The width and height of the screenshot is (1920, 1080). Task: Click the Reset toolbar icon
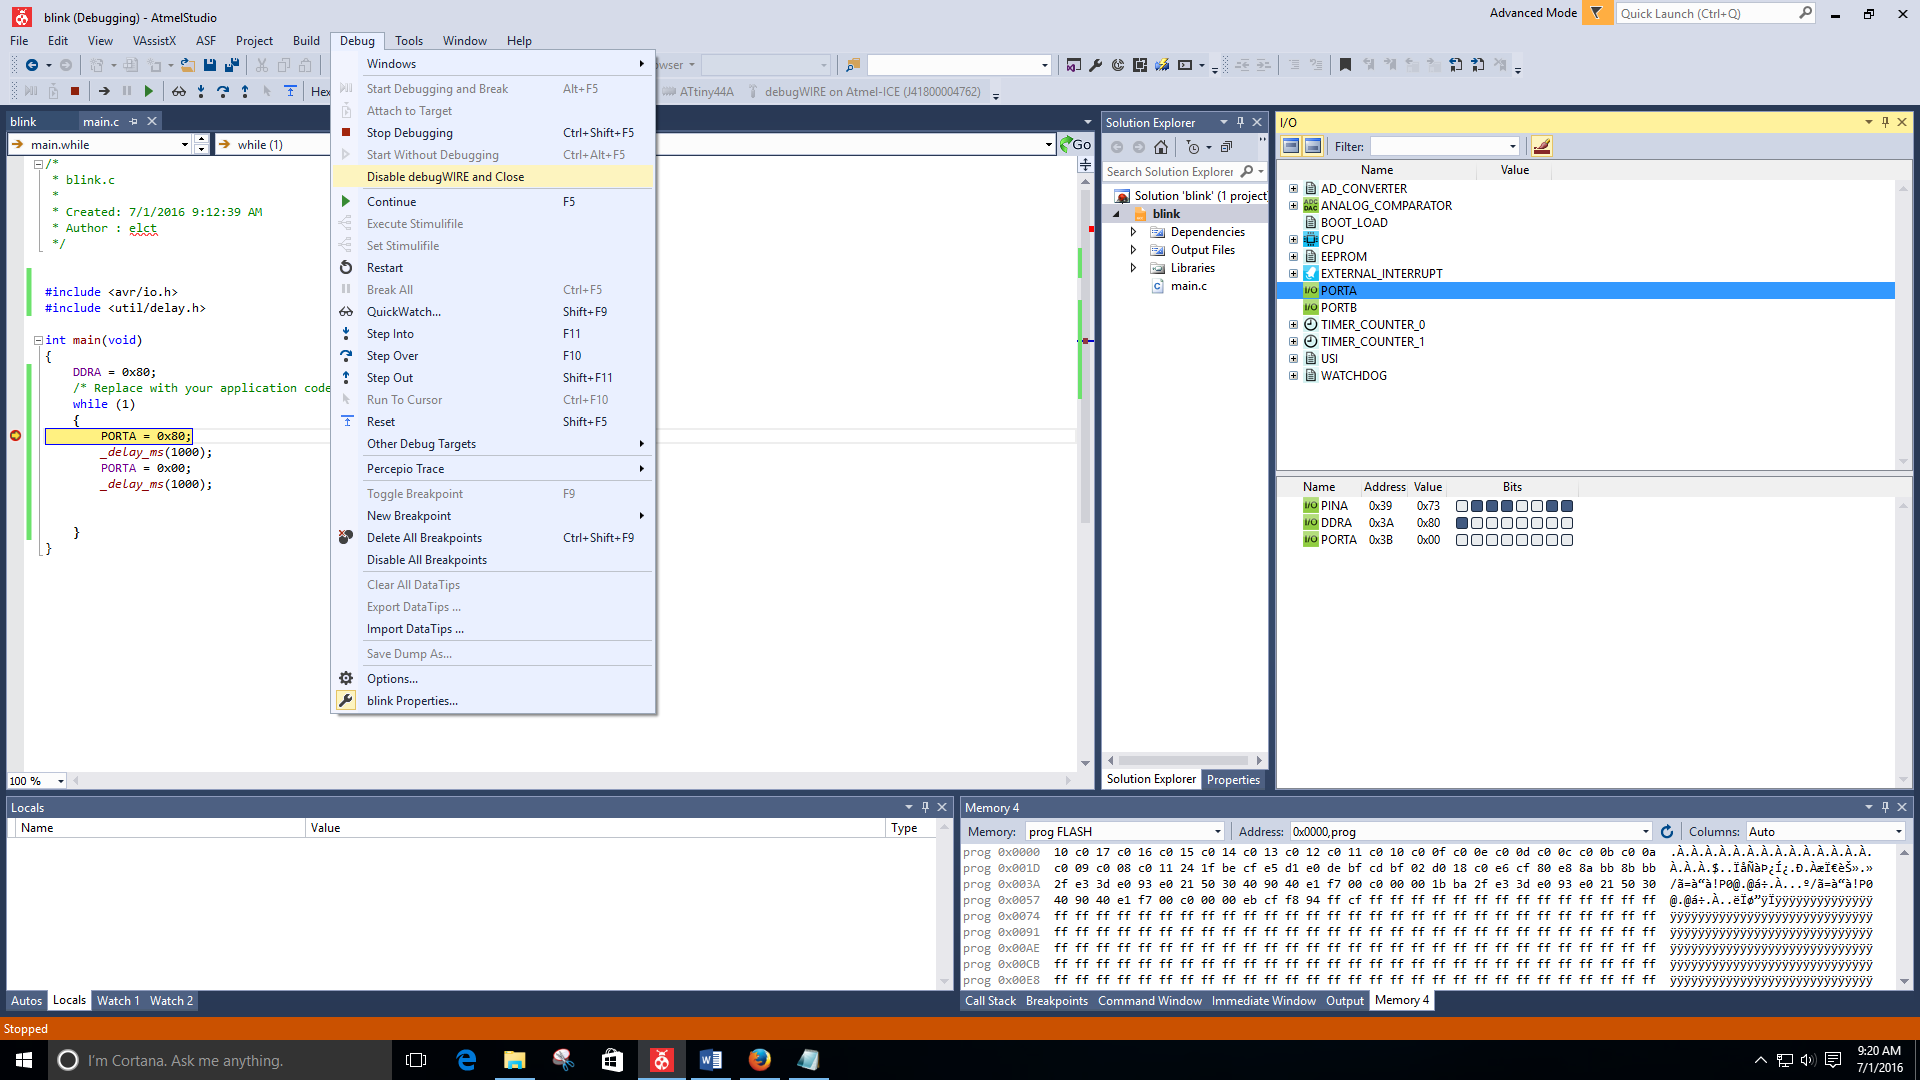click(x=290, y=91)
